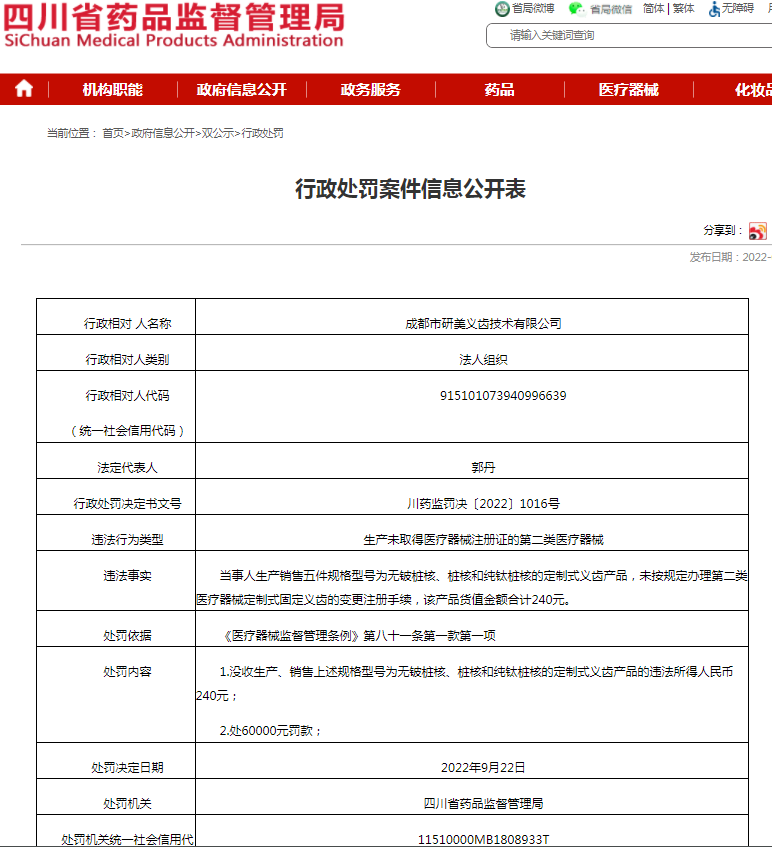Open the 化妆品 menu
This screenshot has width=772, height=847.
[753, 89]
